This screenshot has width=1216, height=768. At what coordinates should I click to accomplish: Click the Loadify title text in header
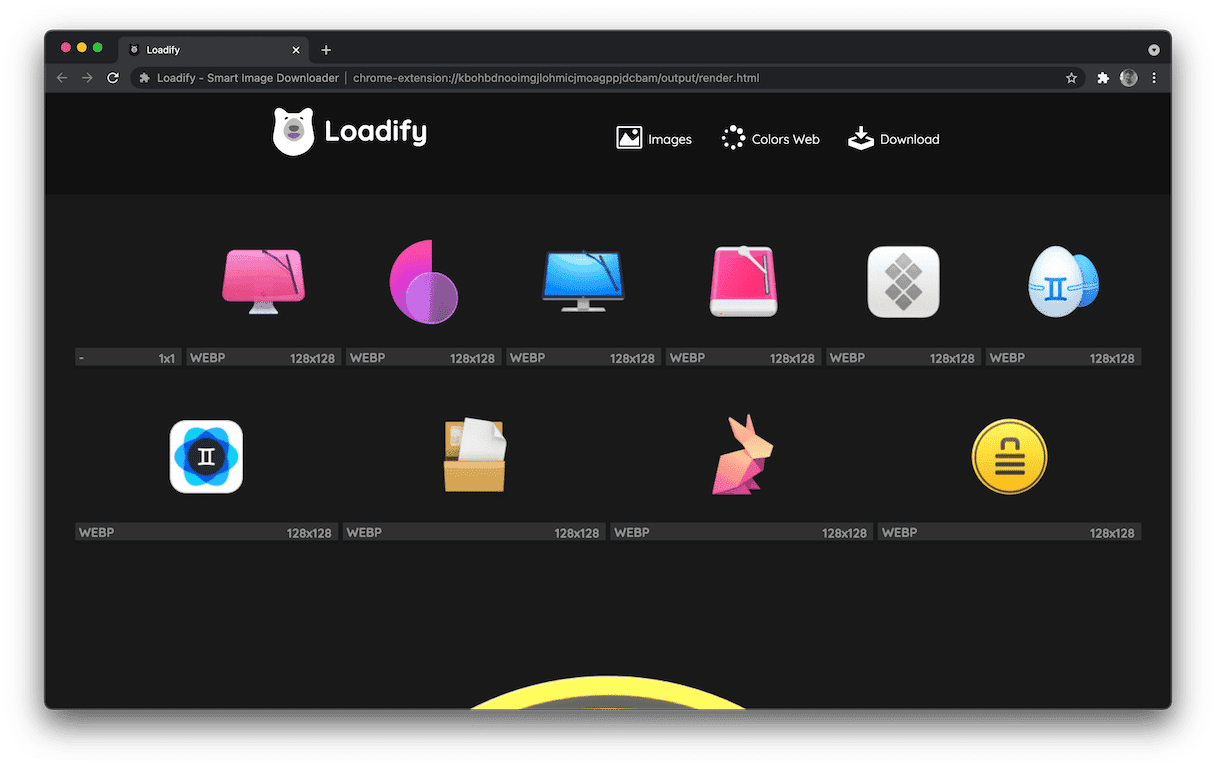pyautogui.click(x=376, y=132)
